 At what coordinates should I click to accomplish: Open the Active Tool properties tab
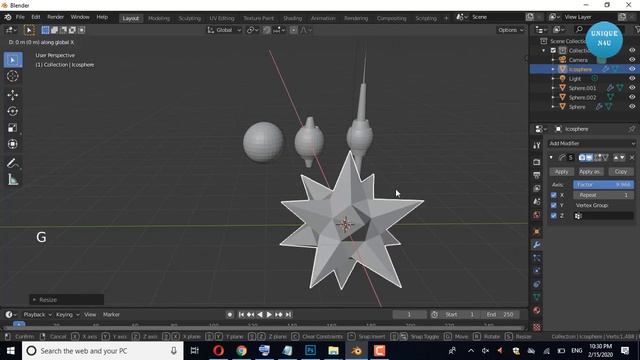tap(537, 145)
